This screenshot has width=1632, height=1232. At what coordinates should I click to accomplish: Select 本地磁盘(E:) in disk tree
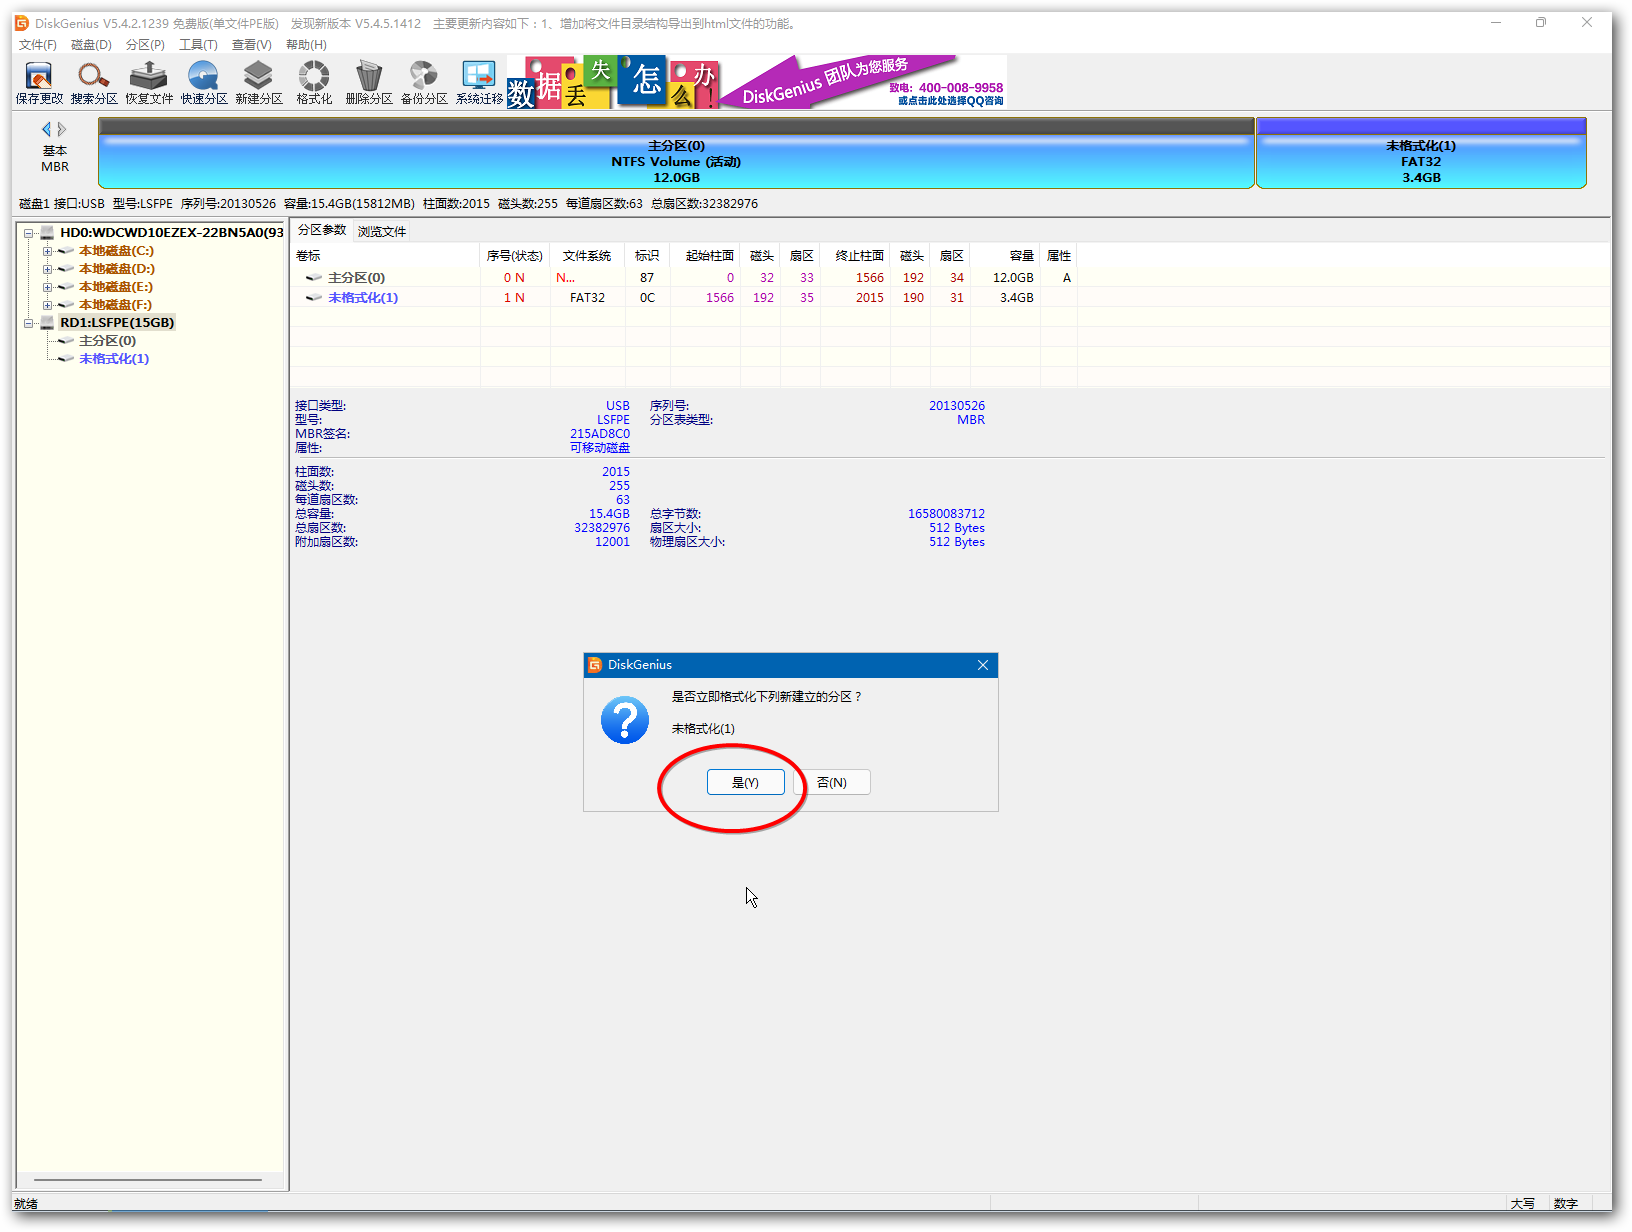coord(116,287)
